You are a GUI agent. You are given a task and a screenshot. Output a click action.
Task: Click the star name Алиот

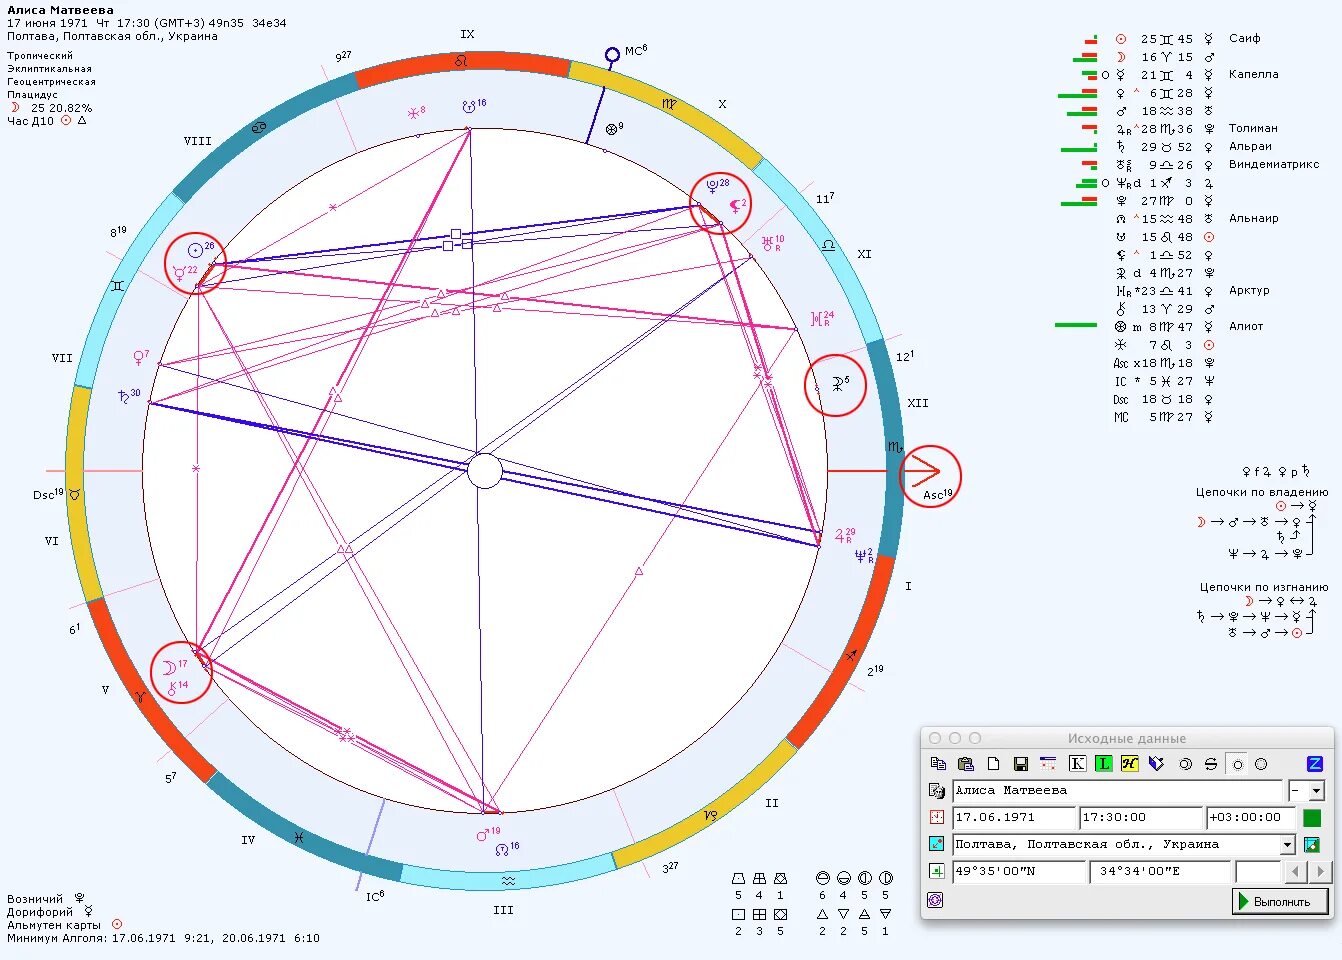click(1246, 326)
